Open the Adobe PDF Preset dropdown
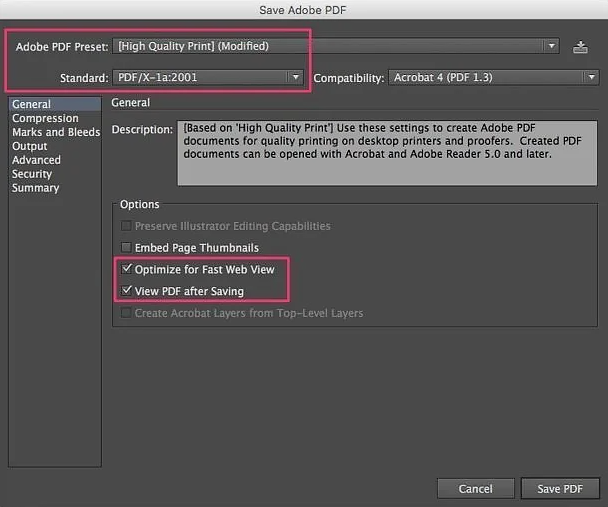Screen dimensions: 608x507 tap(336, 46)
